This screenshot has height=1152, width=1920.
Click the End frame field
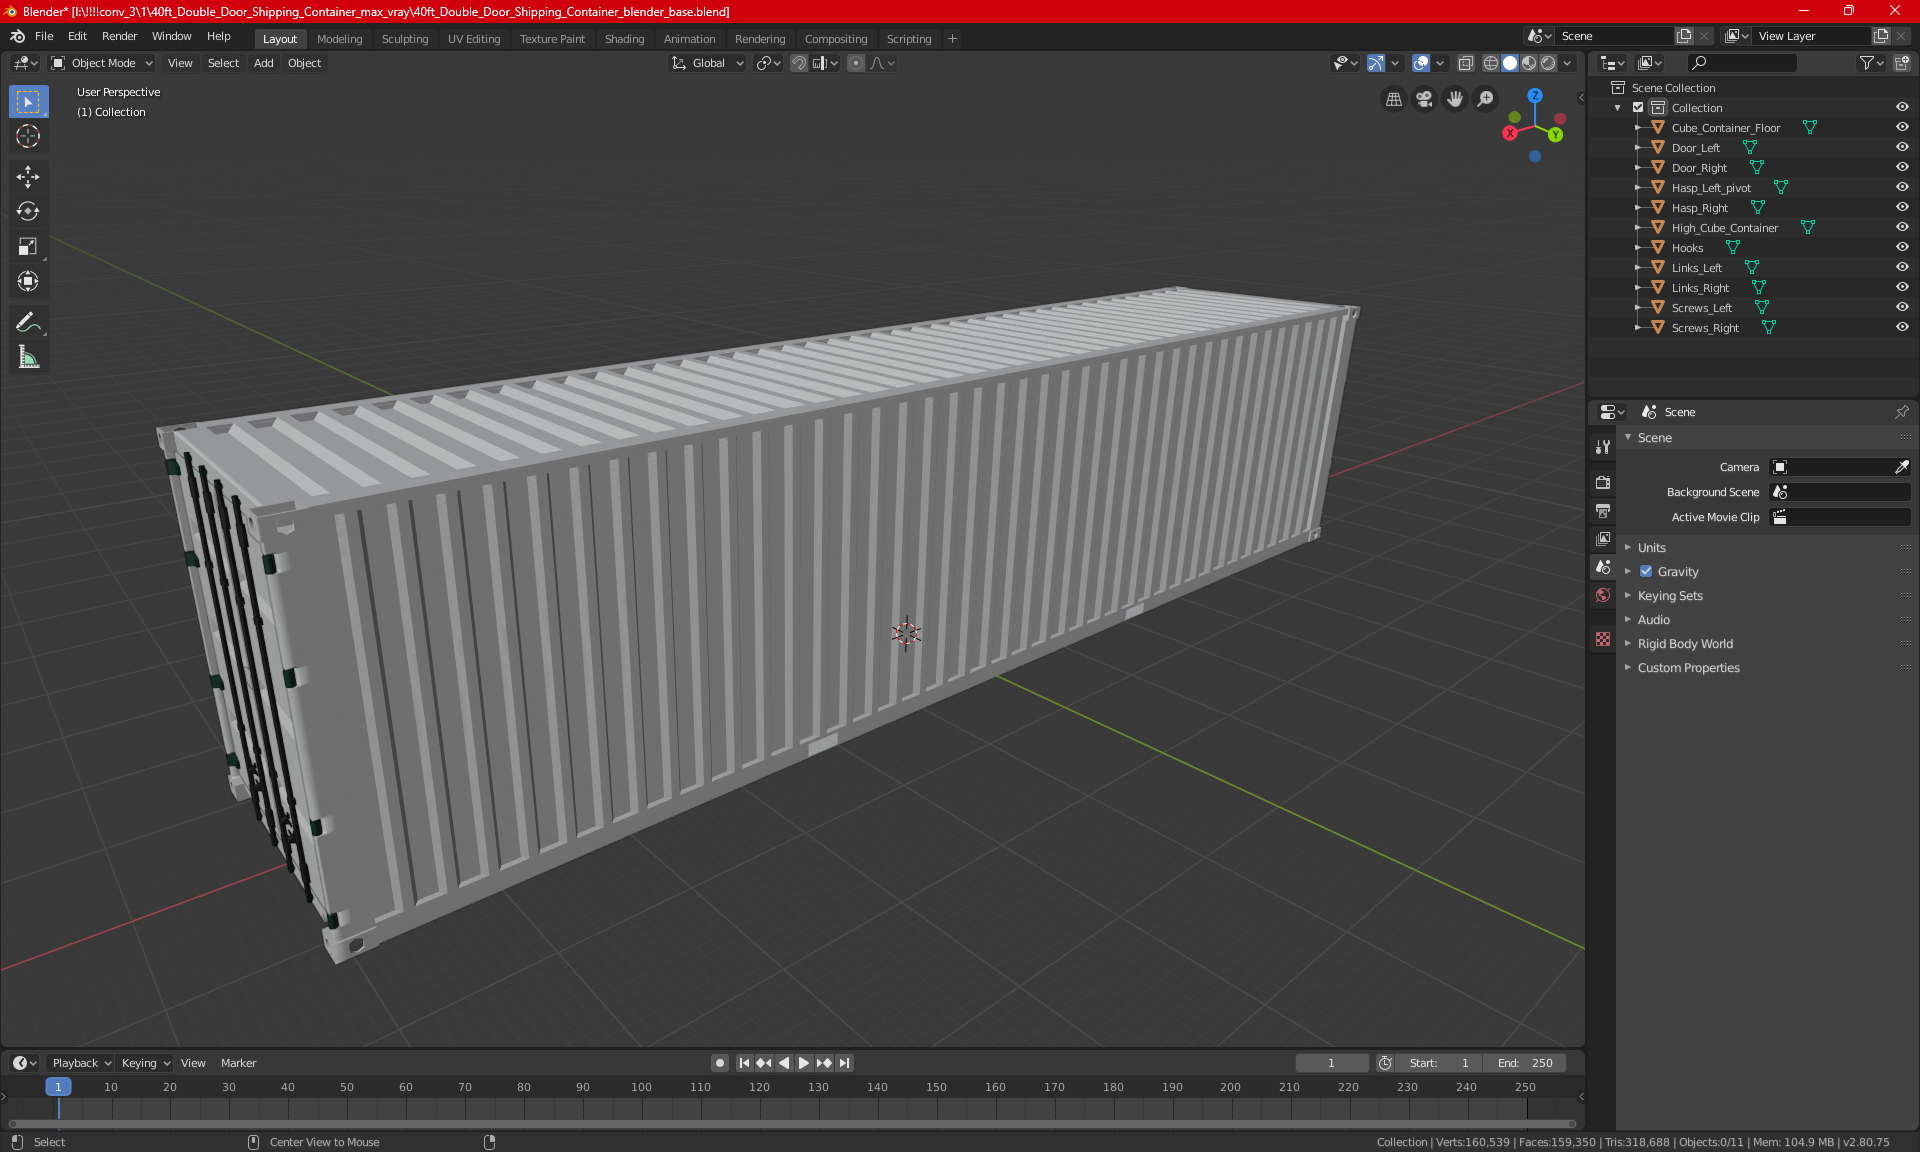click(x=1525, y=1063)
